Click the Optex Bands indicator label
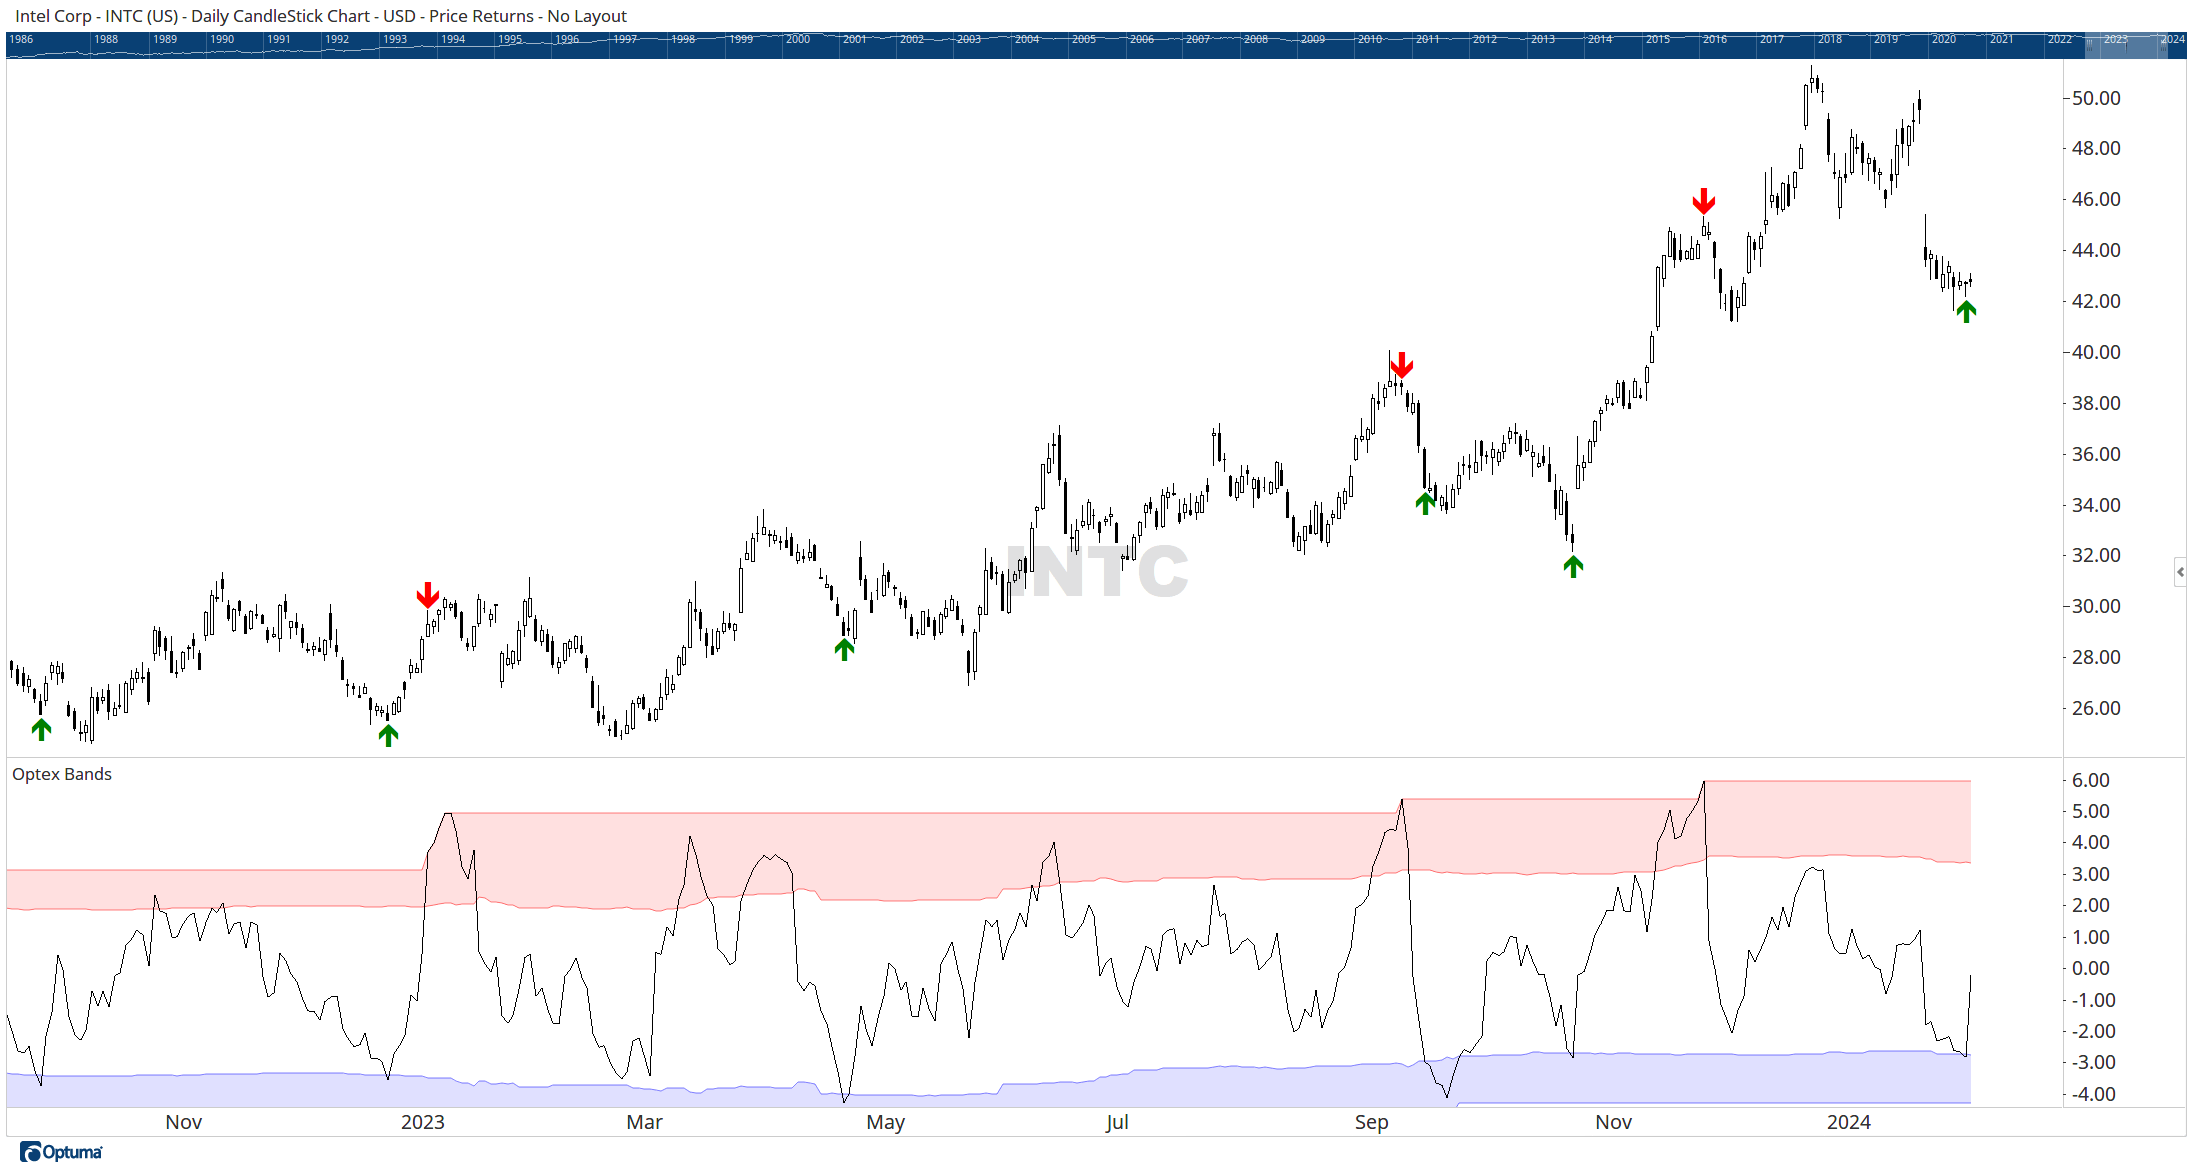This screenshot has height=1164, width=2193. click(x=62, y=774)
